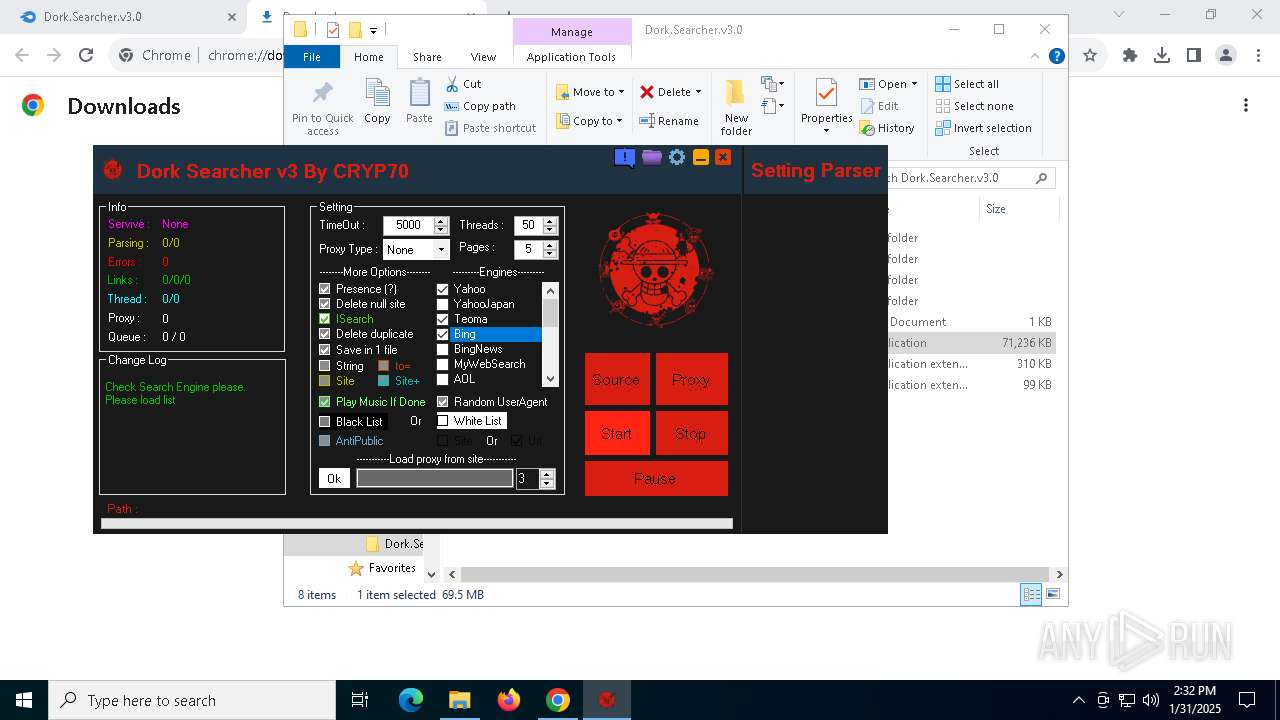Toggle Presence (?) checkbox
Screen dimensions: 1280x720
pyautogui.click(x=324, y=289)
